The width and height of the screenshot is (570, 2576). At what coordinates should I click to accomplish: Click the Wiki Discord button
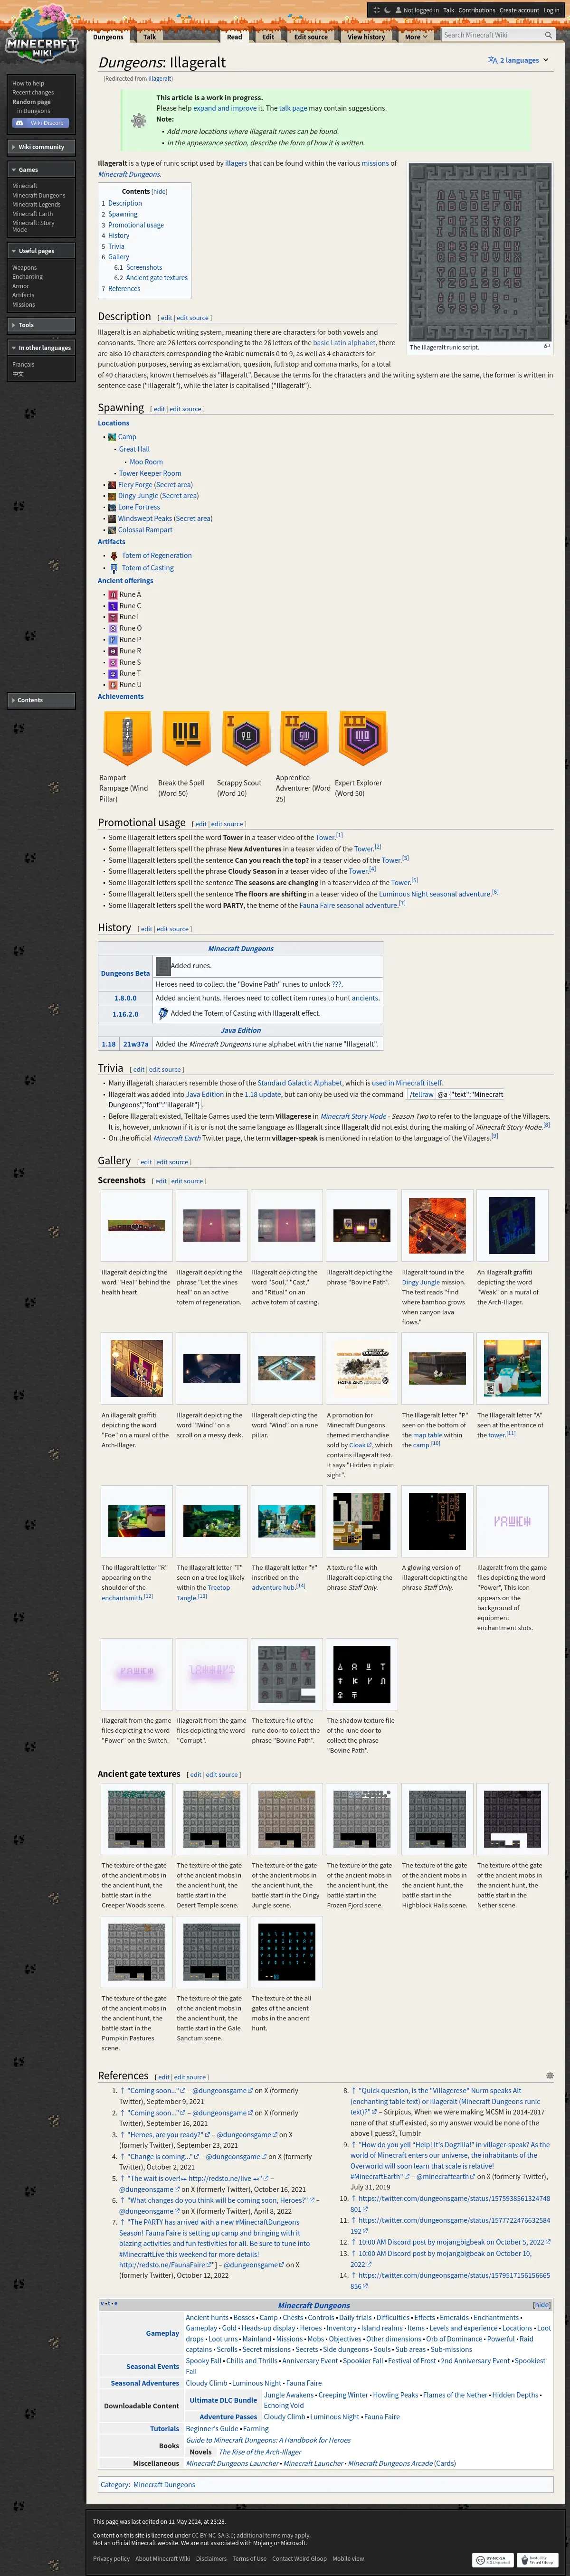tap(40, 123)
